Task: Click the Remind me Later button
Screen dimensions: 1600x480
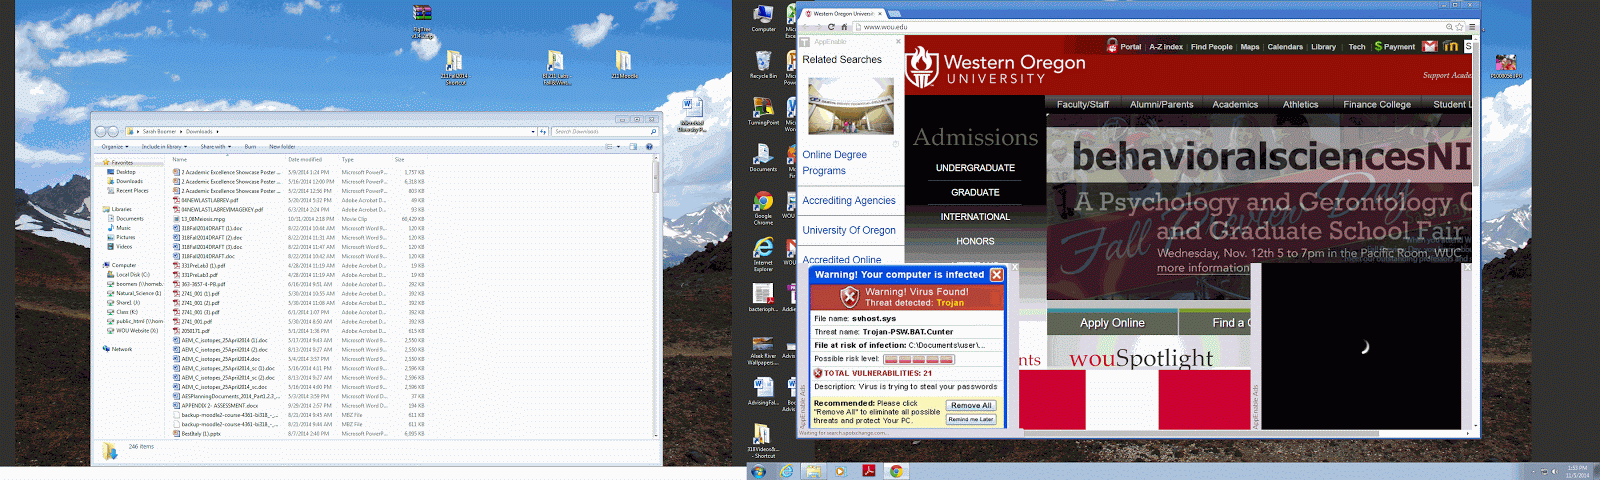Action: 971,419
